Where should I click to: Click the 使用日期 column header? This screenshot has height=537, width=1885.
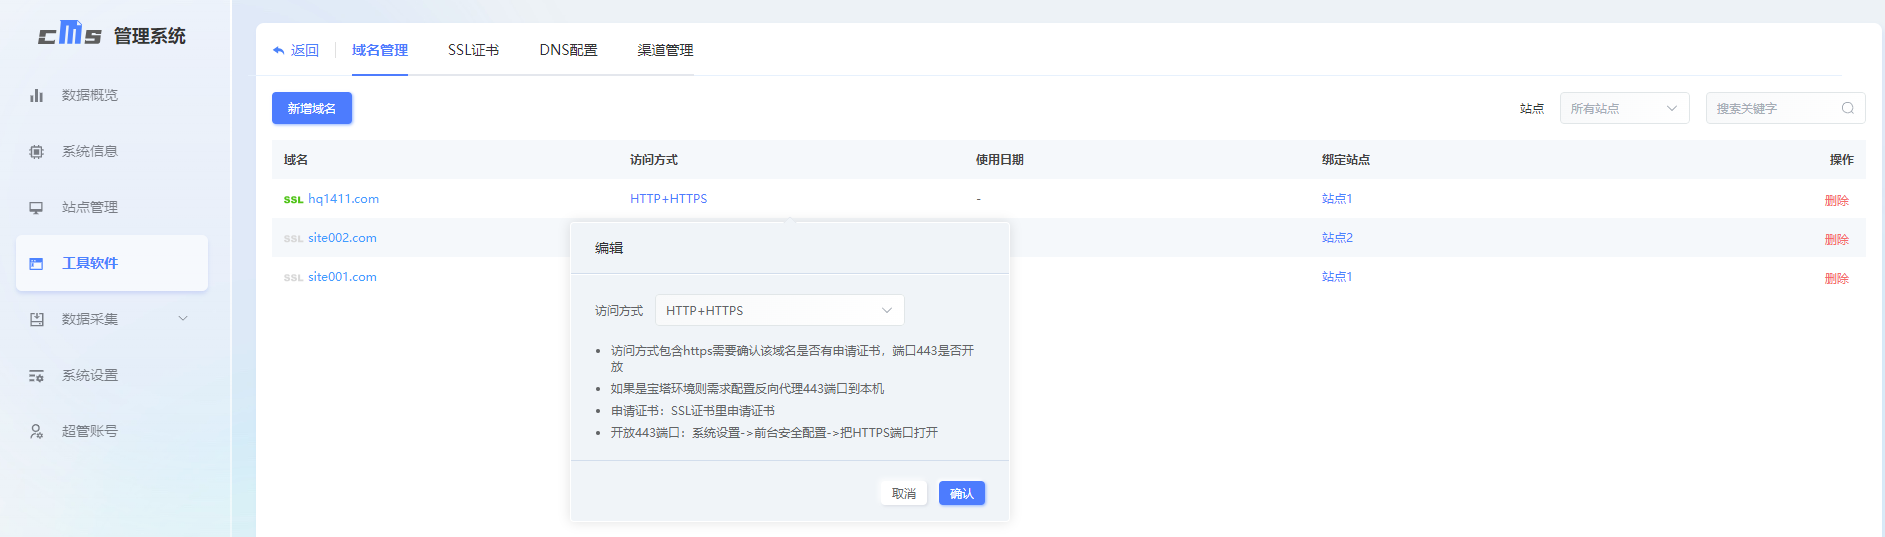tap(1000, 160)
